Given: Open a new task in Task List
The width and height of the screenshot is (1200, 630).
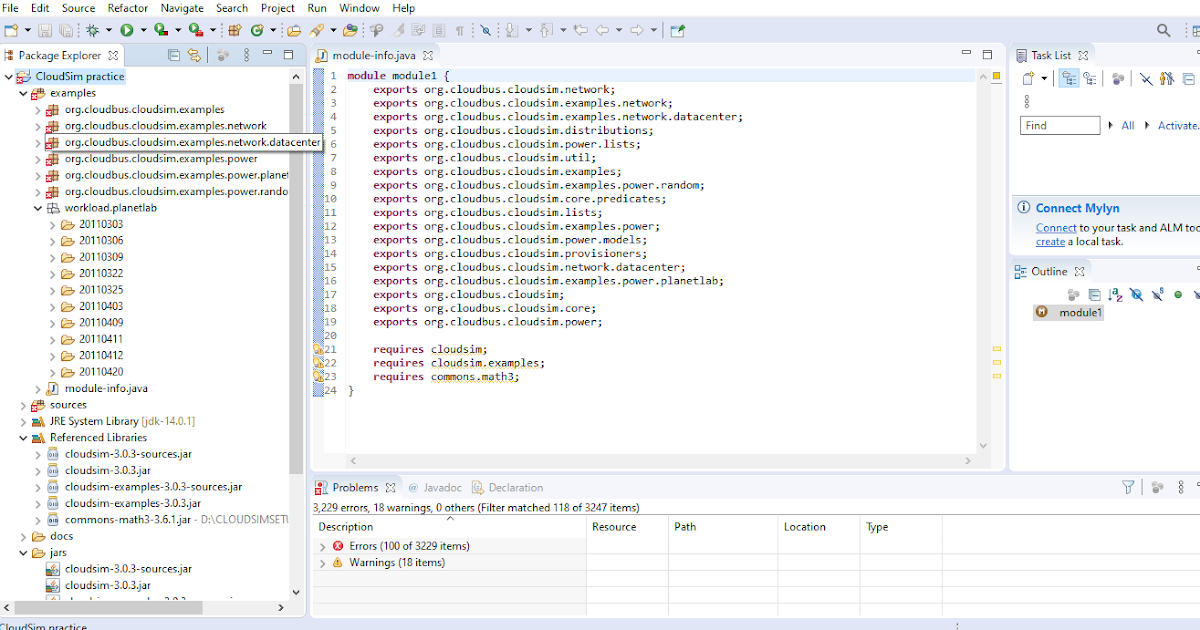Looking at the screenshot, I should (x=1027, y=78).
